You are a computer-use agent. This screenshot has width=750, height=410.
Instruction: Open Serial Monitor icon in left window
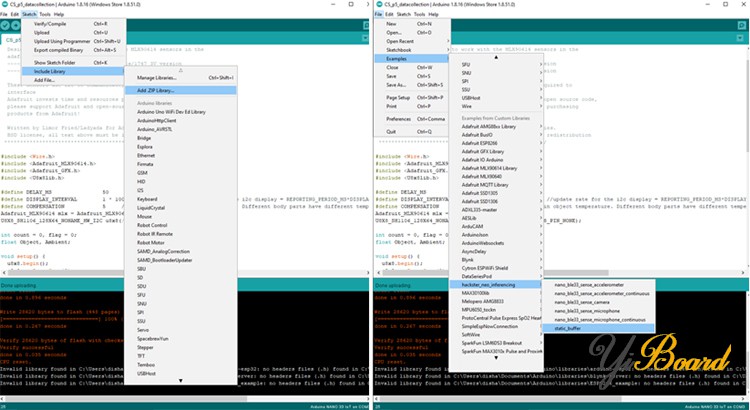[x=364, y=26]
